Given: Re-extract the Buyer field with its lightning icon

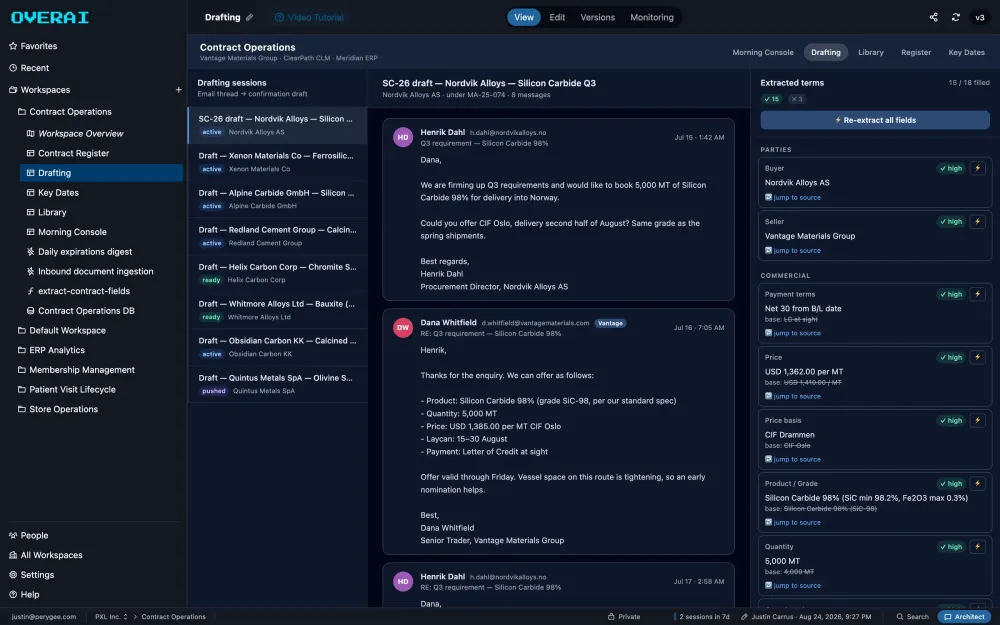Looking at the screenshot, I should coord(977,168).
